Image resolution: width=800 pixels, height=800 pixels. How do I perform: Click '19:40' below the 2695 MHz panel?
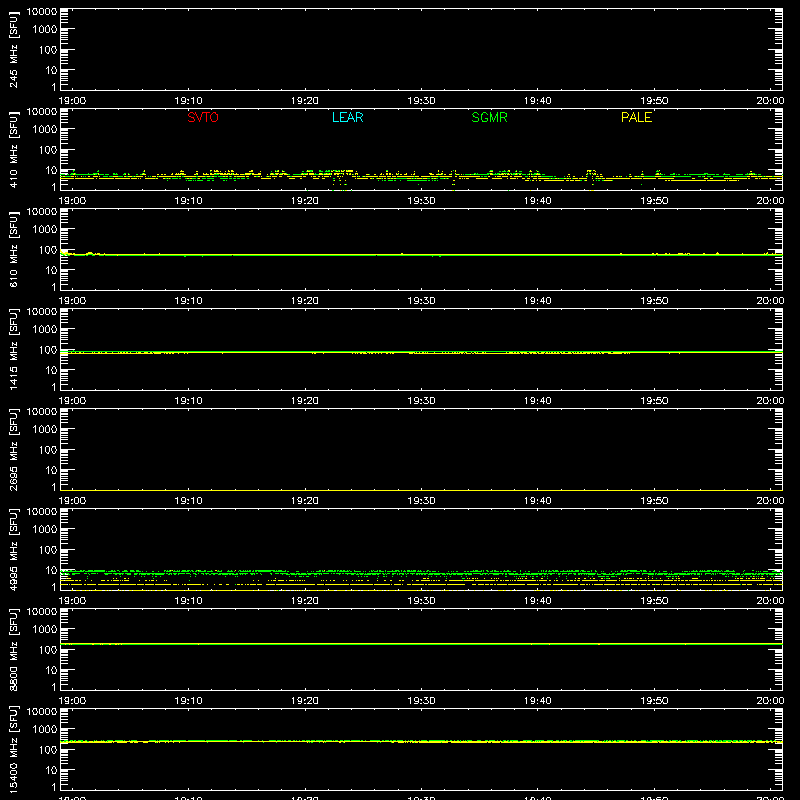pyautogui.click(x=538, y=501)
